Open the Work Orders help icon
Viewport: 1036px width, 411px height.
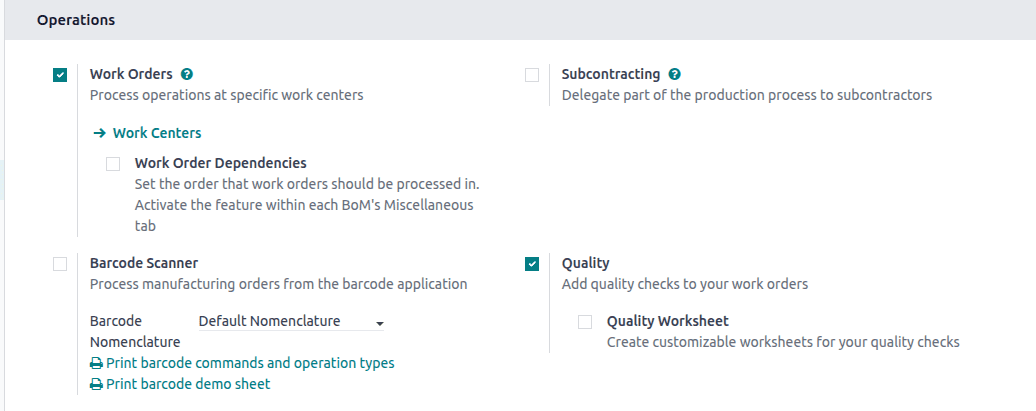(x=187, y=74)
